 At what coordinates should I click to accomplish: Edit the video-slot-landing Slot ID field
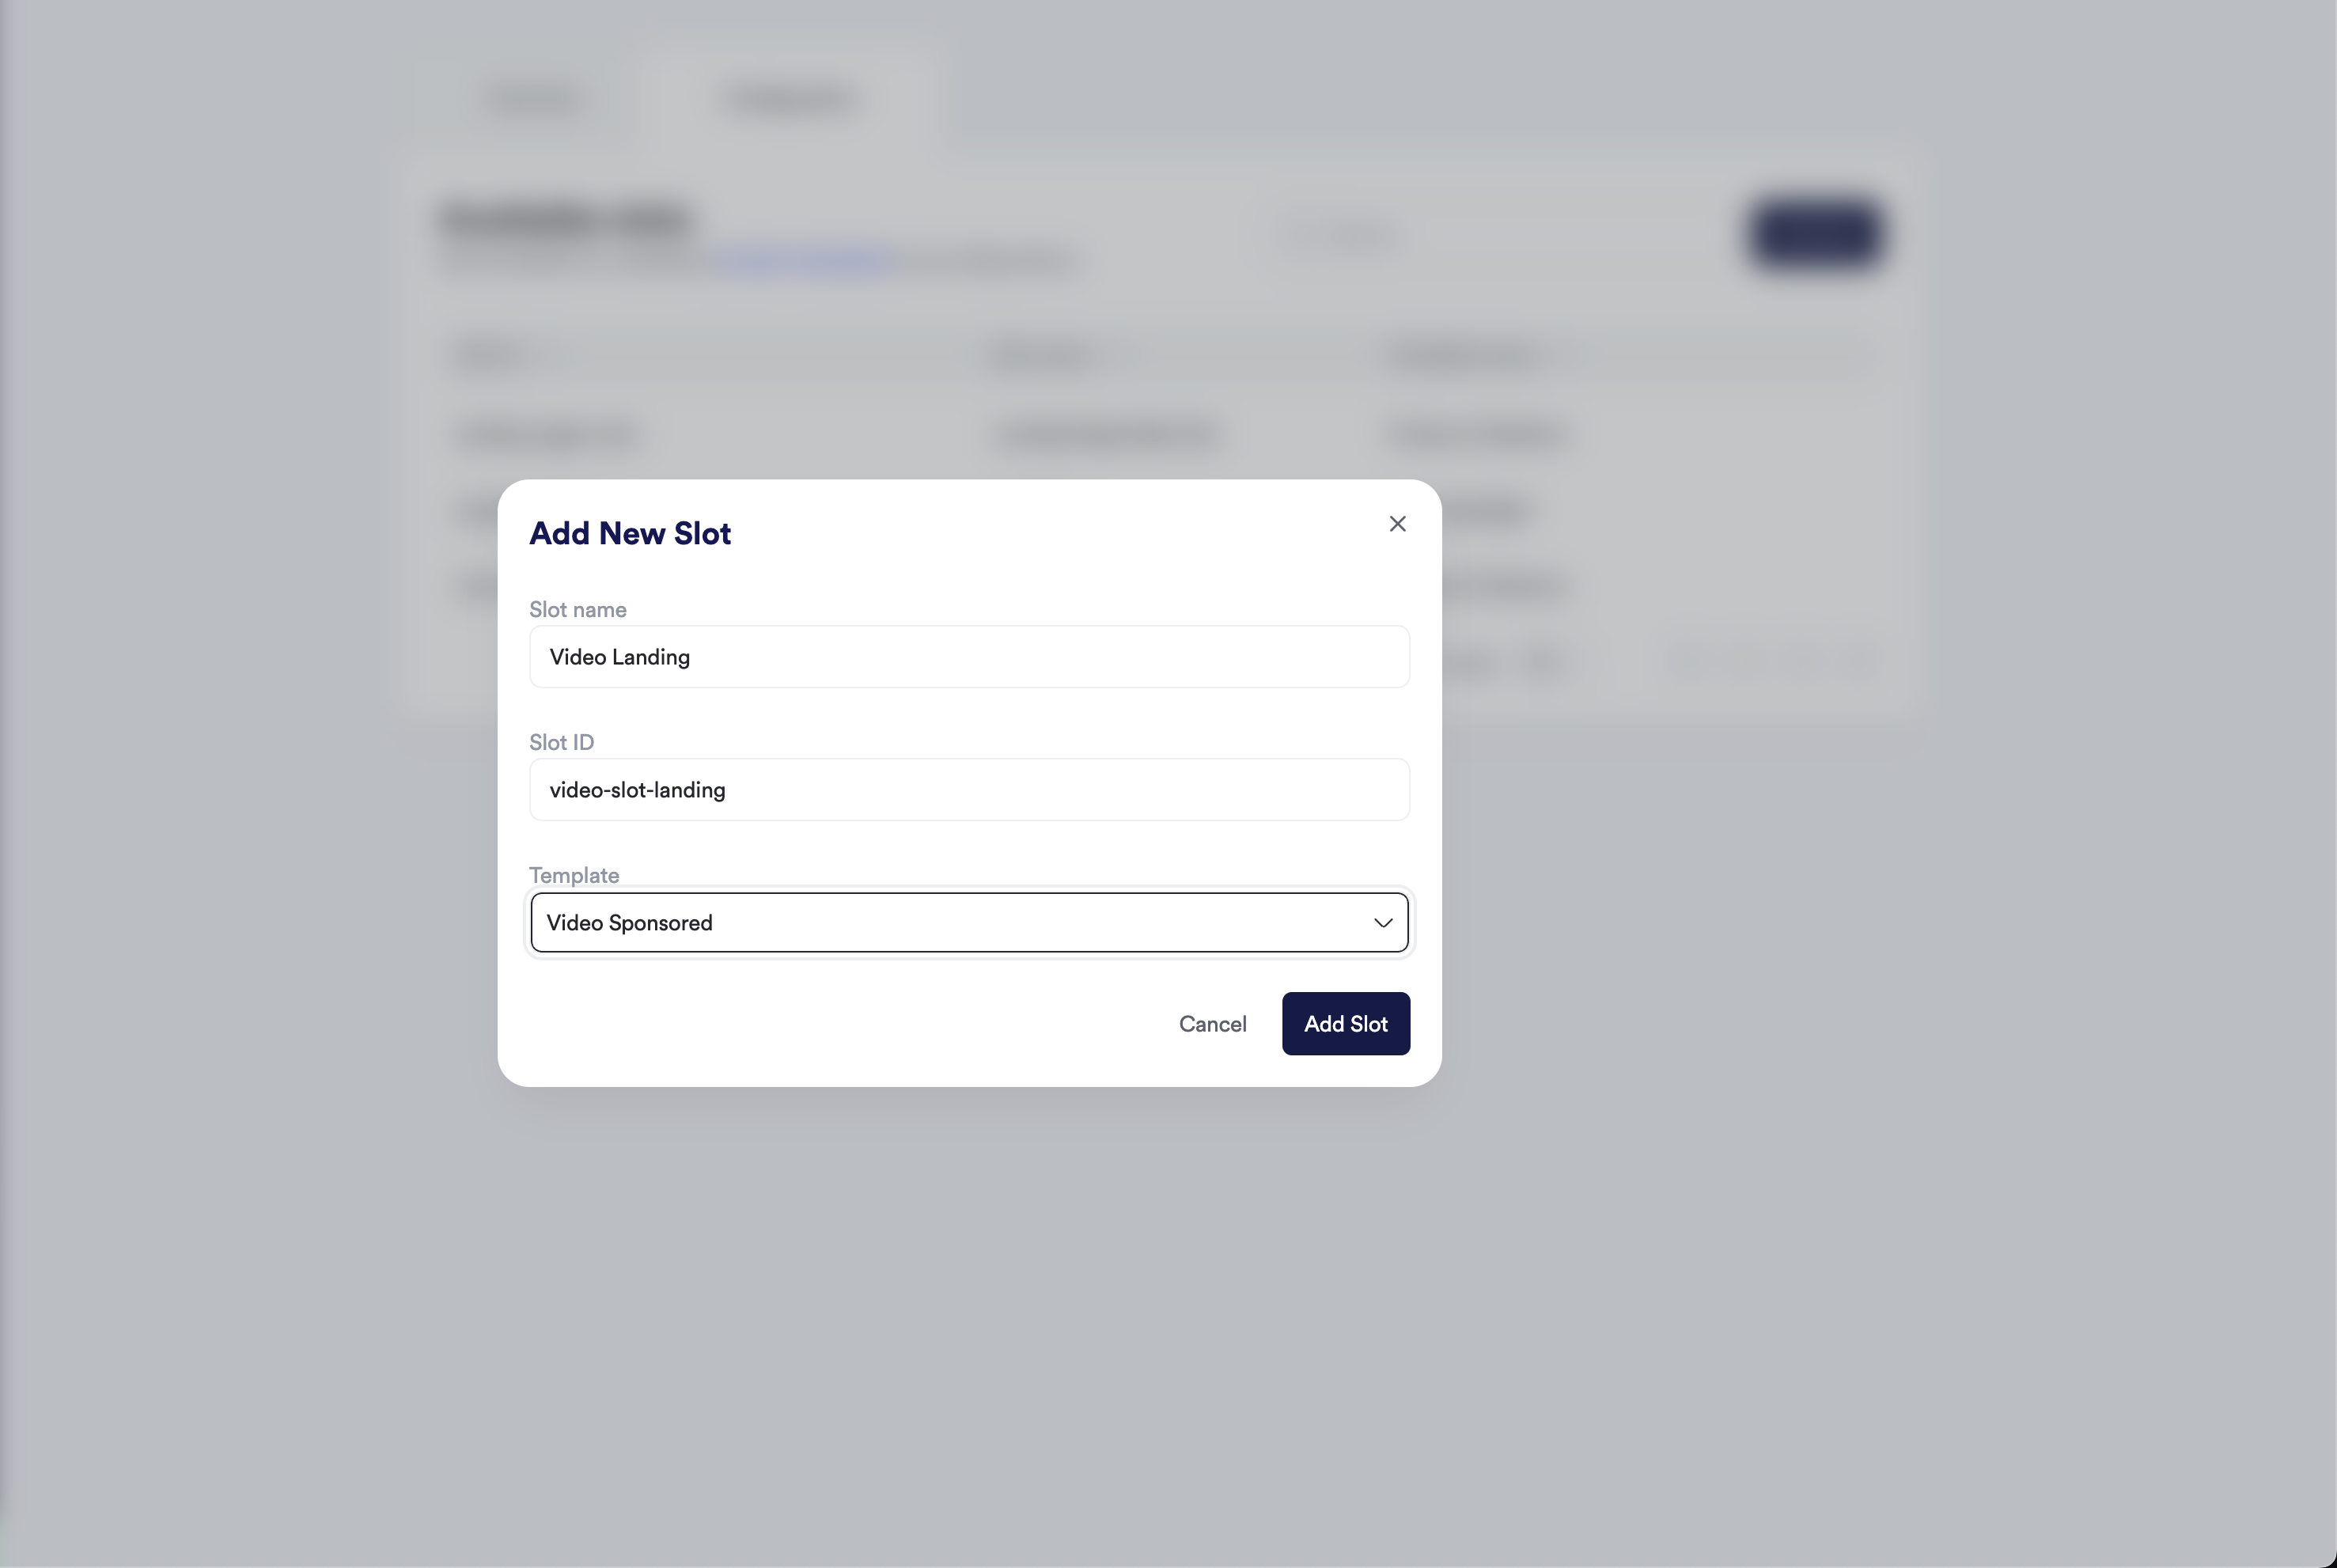968,789
